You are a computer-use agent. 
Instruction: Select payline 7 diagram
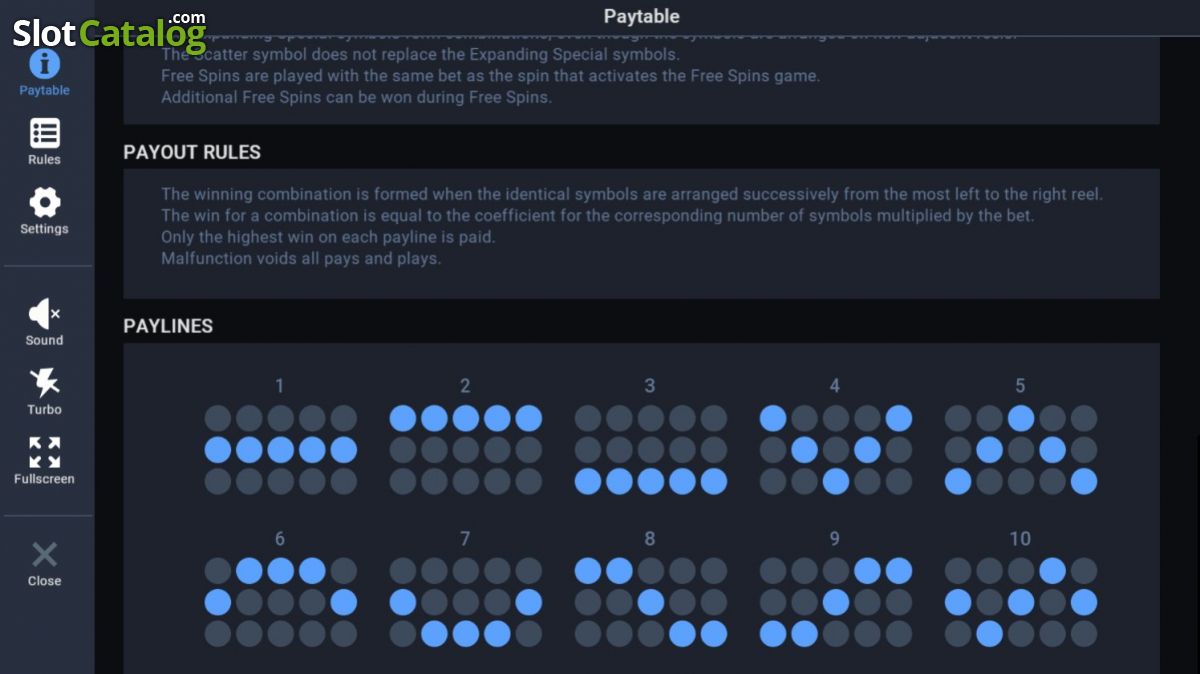[x=465, y=603]
